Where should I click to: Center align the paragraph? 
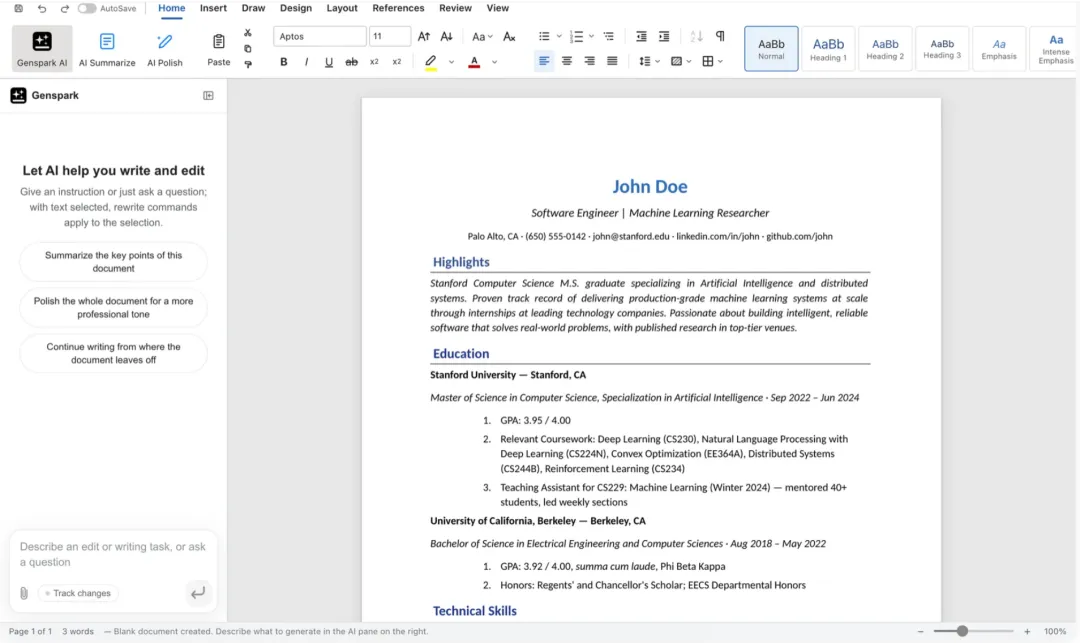(x=567, y=61)
